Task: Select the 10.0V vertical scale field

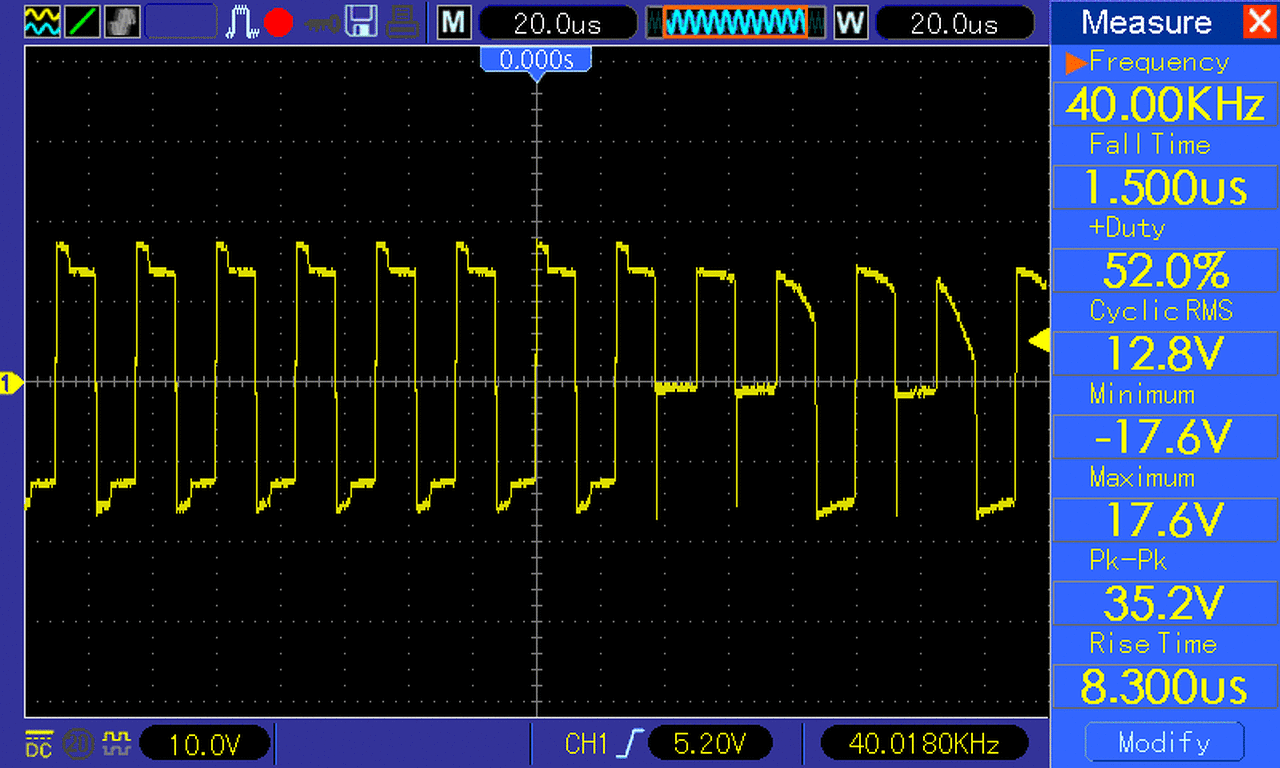Action: click(x=205, y=743)
